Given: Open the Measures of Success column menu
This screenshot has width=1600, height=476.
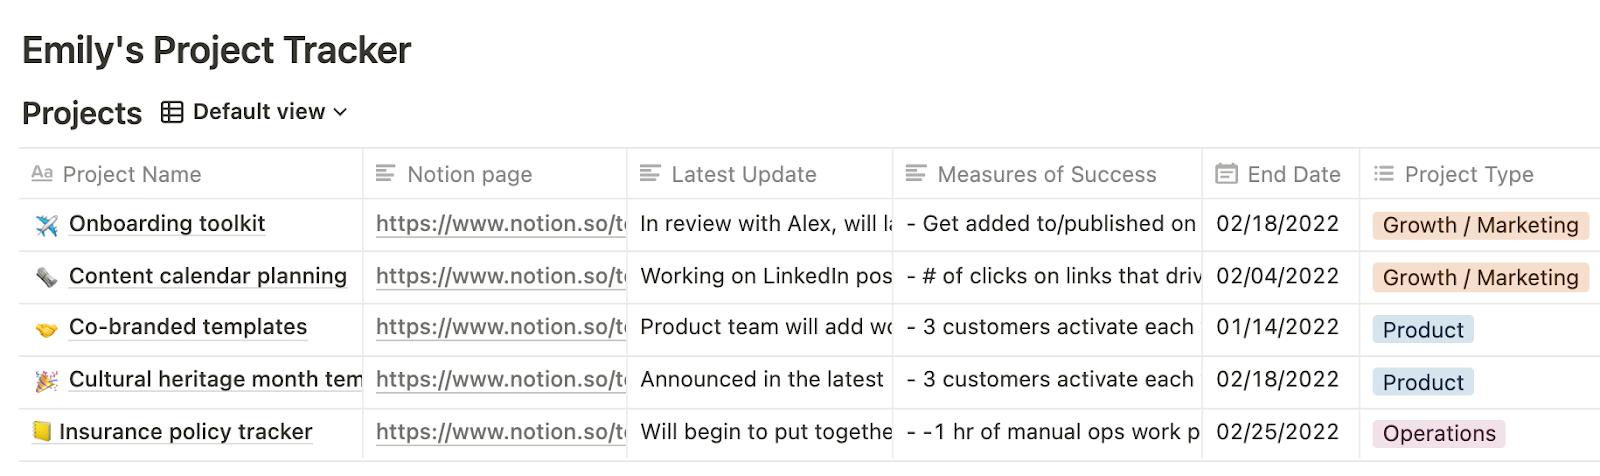Looking at the screenshot, I should pyautogui.click(x=1046, y=175).
